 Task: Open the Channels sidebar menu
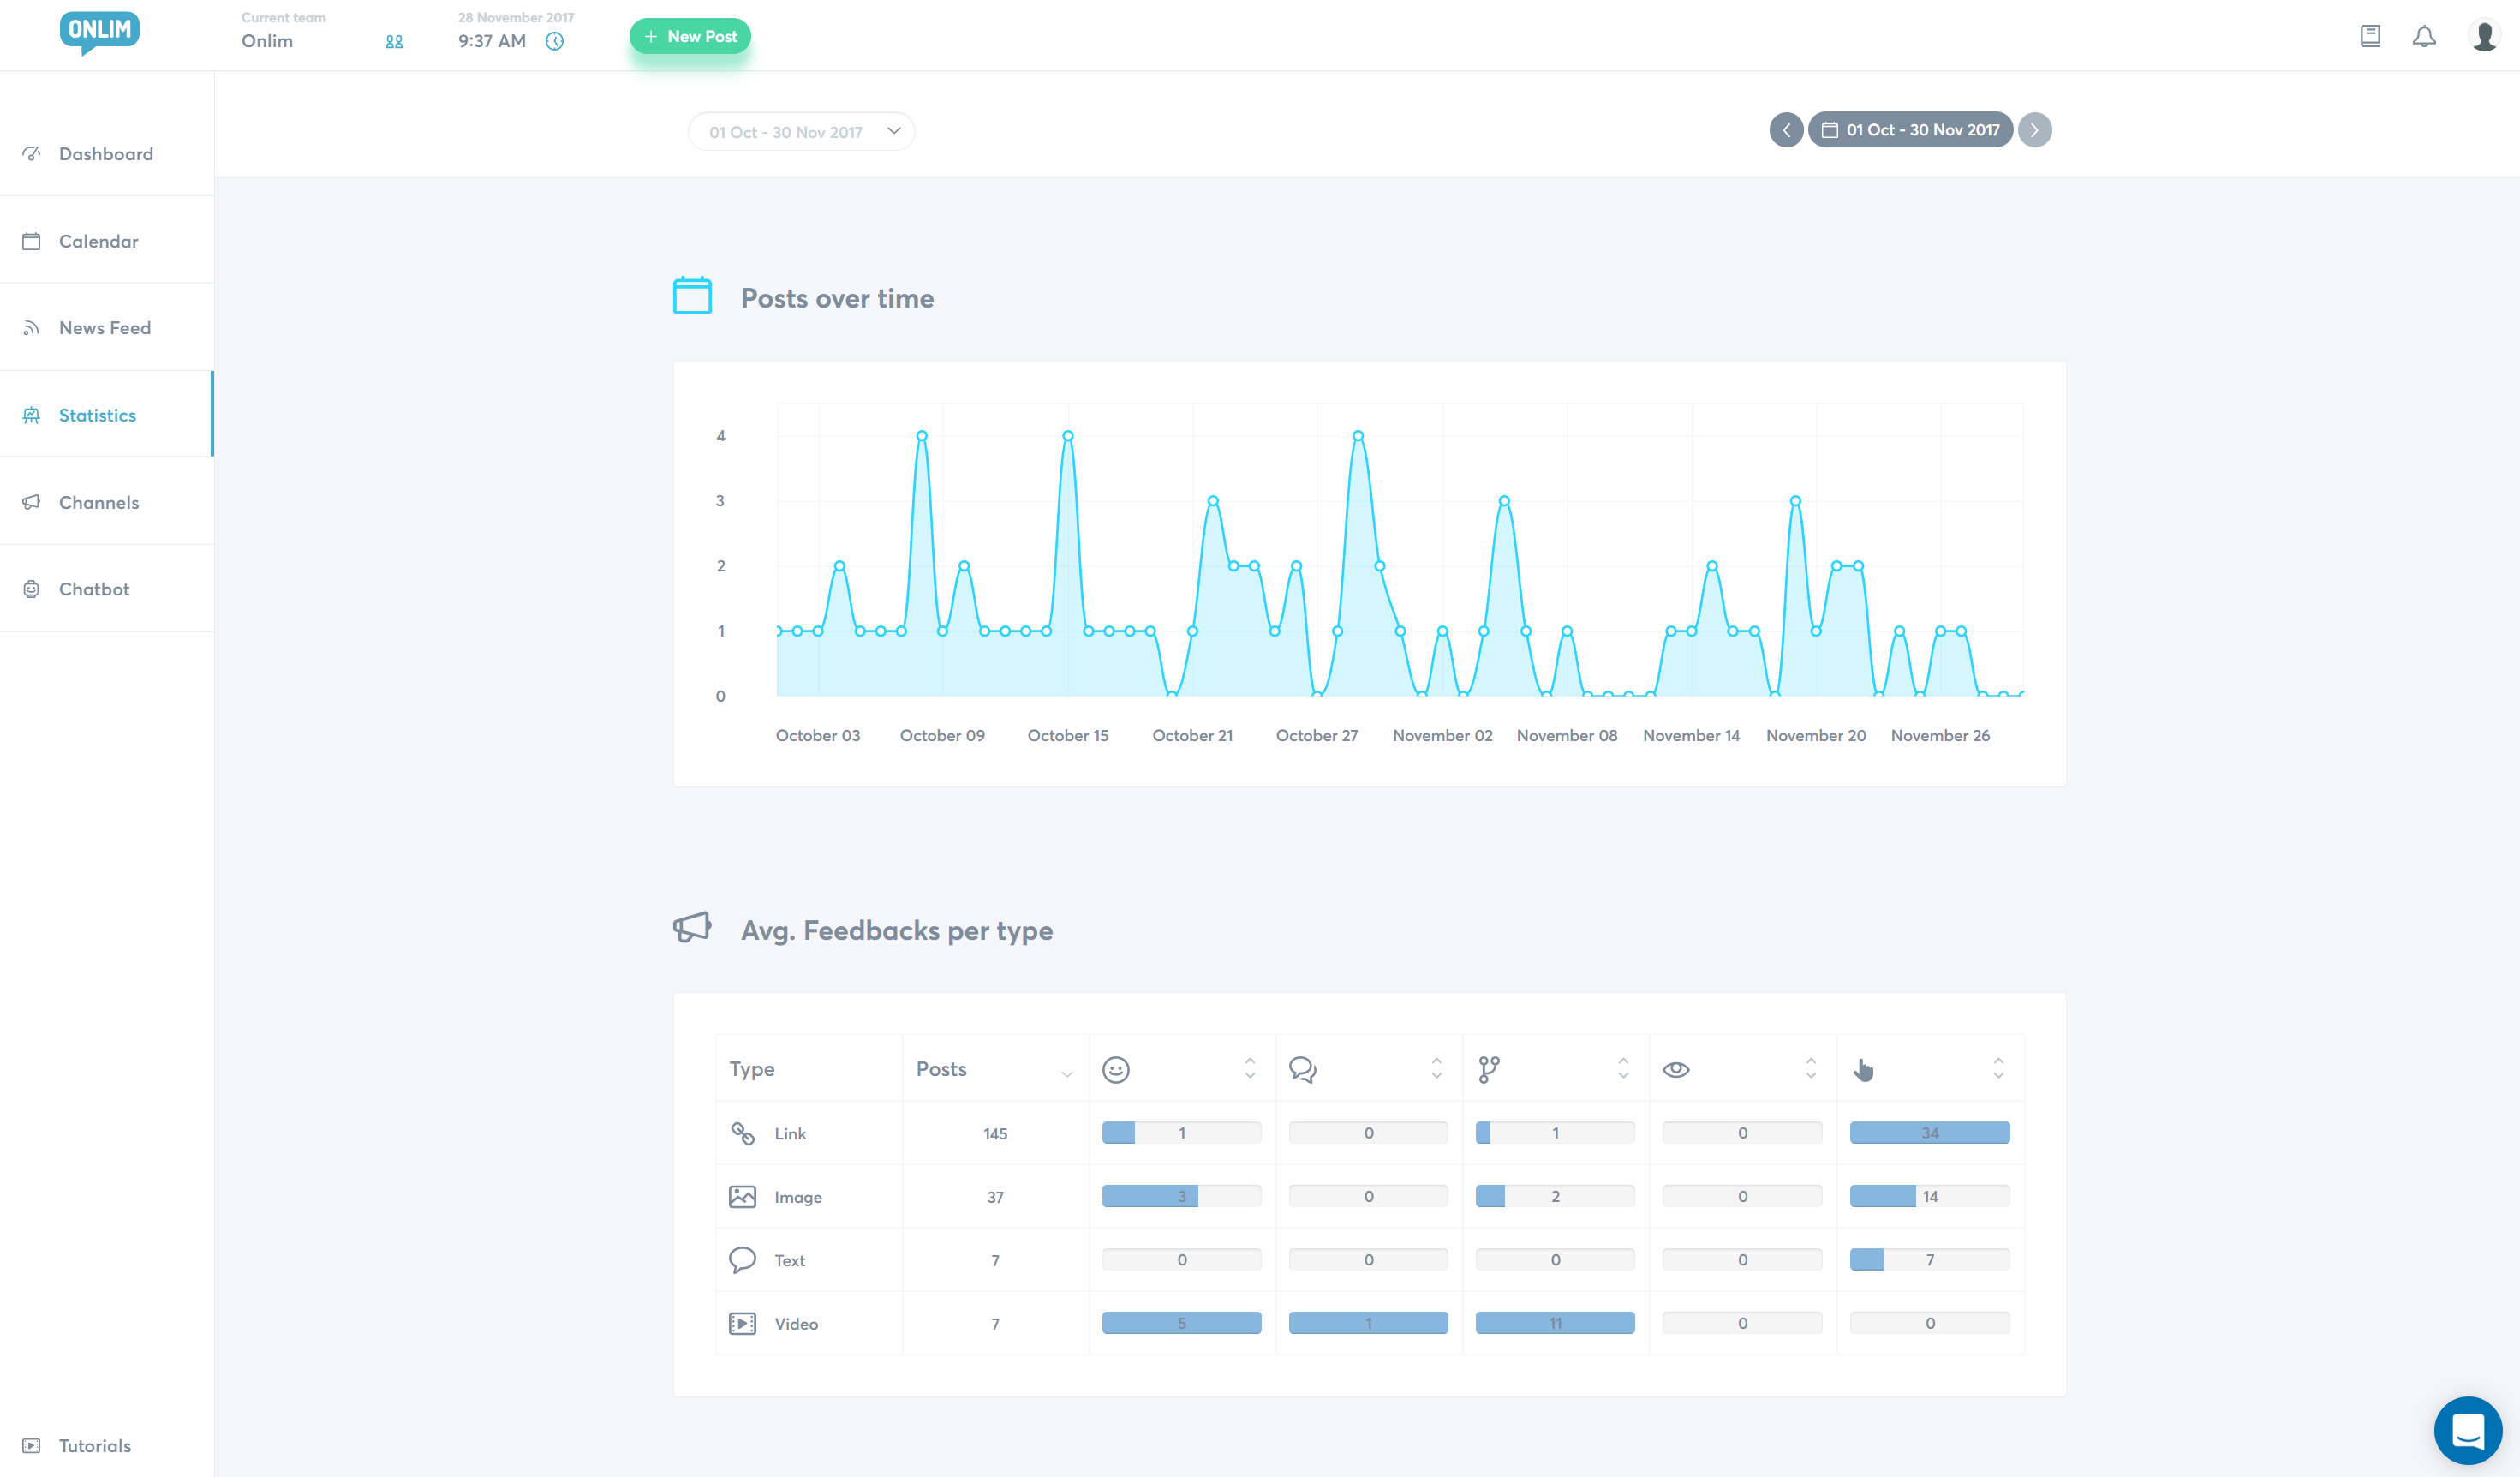98,502
